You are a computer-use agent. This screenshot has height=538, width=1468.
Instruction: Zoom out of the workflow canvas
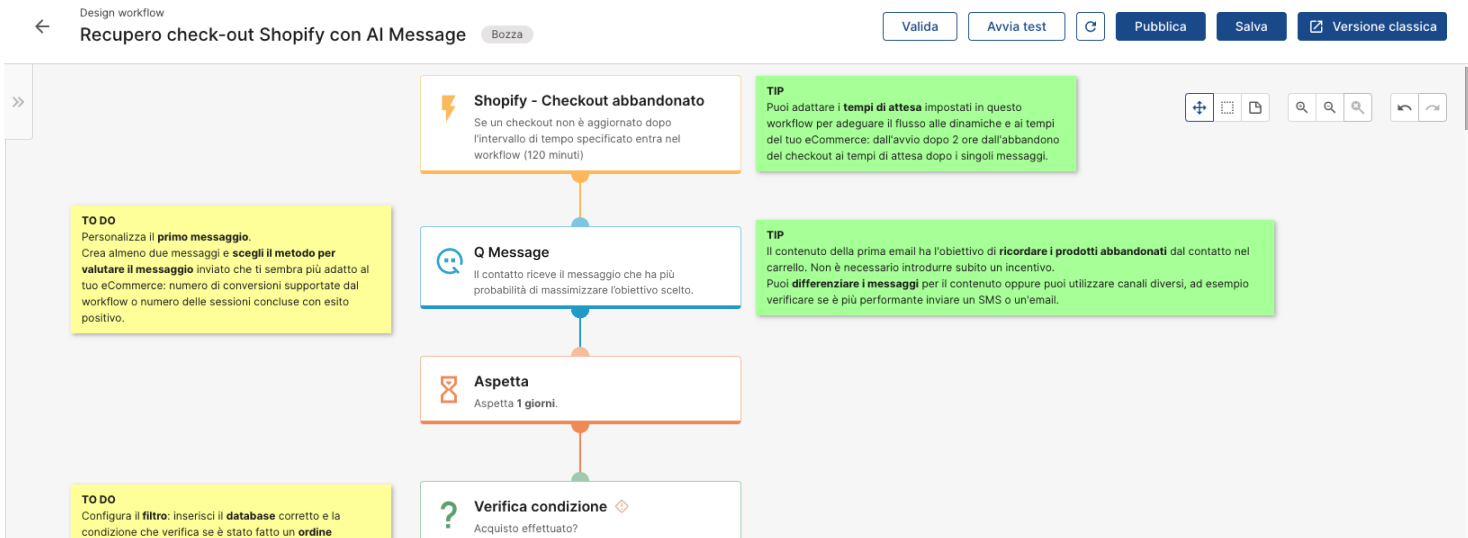(1329, 107)
